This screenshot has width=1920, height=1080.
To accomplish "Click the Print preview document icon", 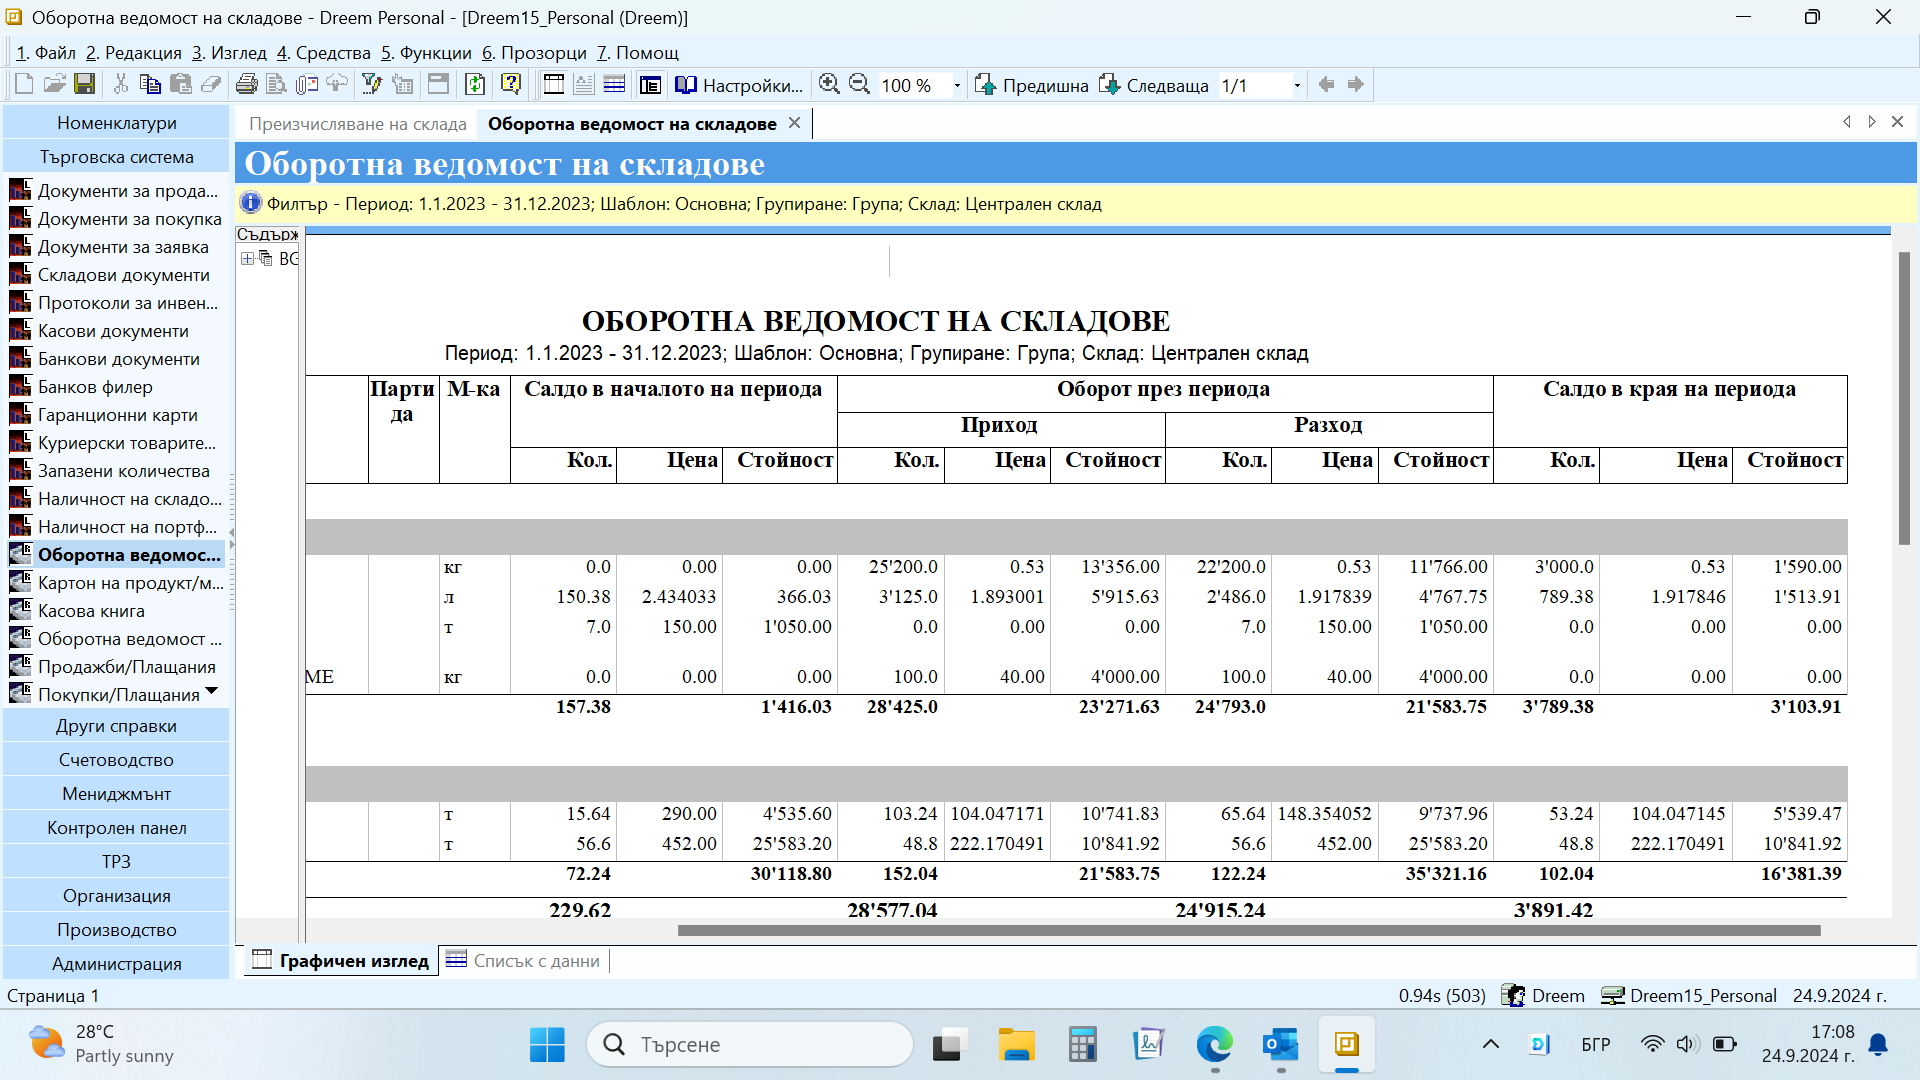I will 277,85.
